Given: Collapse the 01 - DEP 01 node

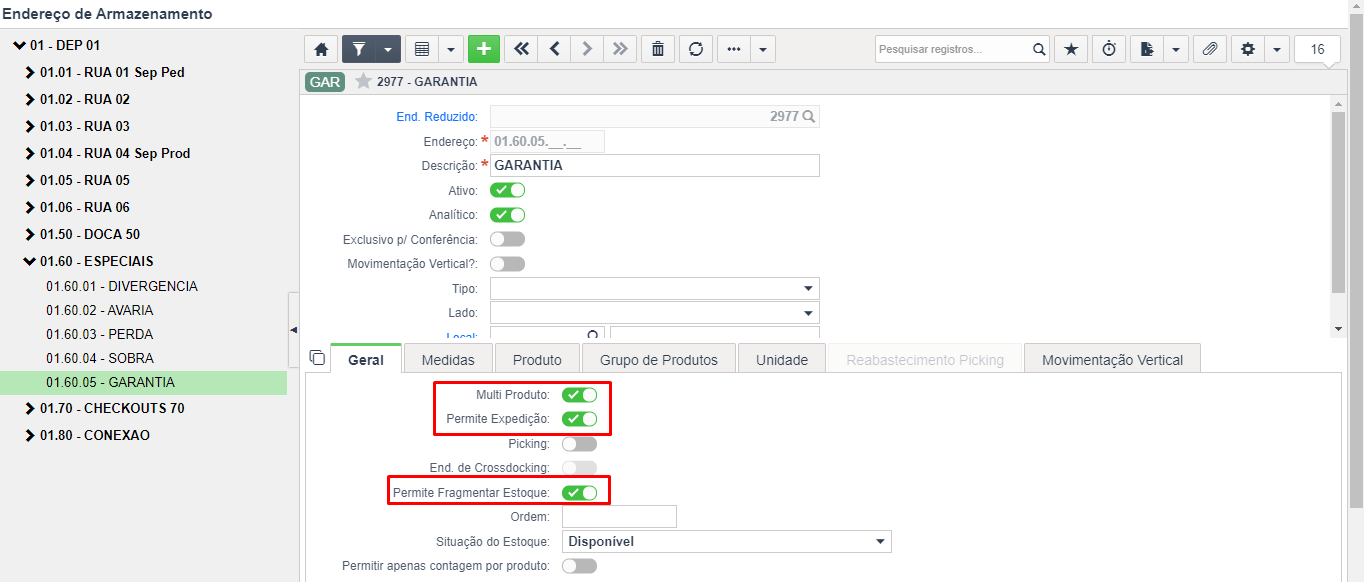Looking at the screenshot, I should [x=19, y=45].
